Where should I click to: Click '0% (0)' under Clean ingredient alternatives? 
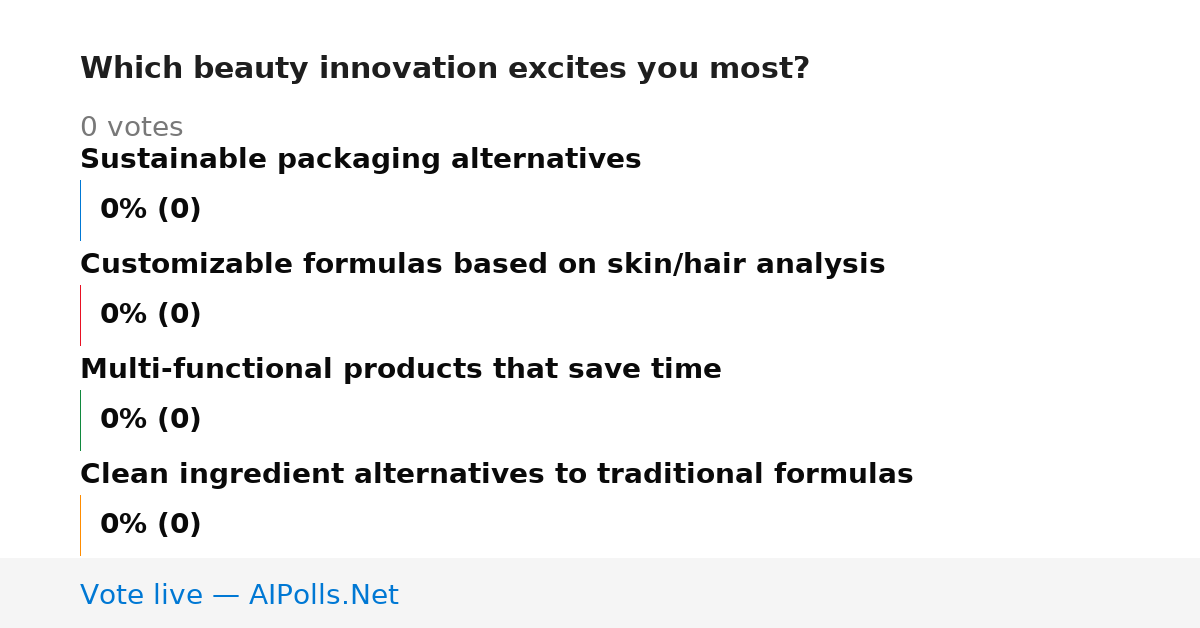(x=150, y=525)
